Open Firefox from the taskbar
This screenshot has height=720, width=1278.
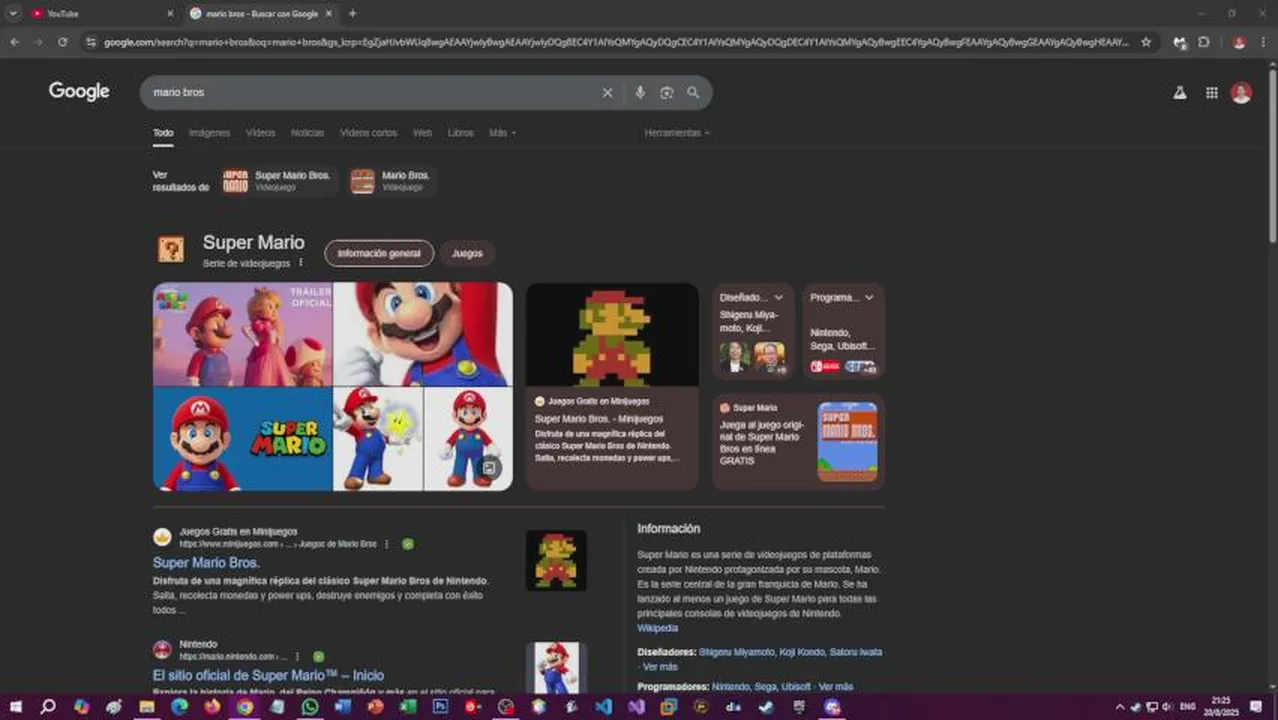click(x=212, y=707)
